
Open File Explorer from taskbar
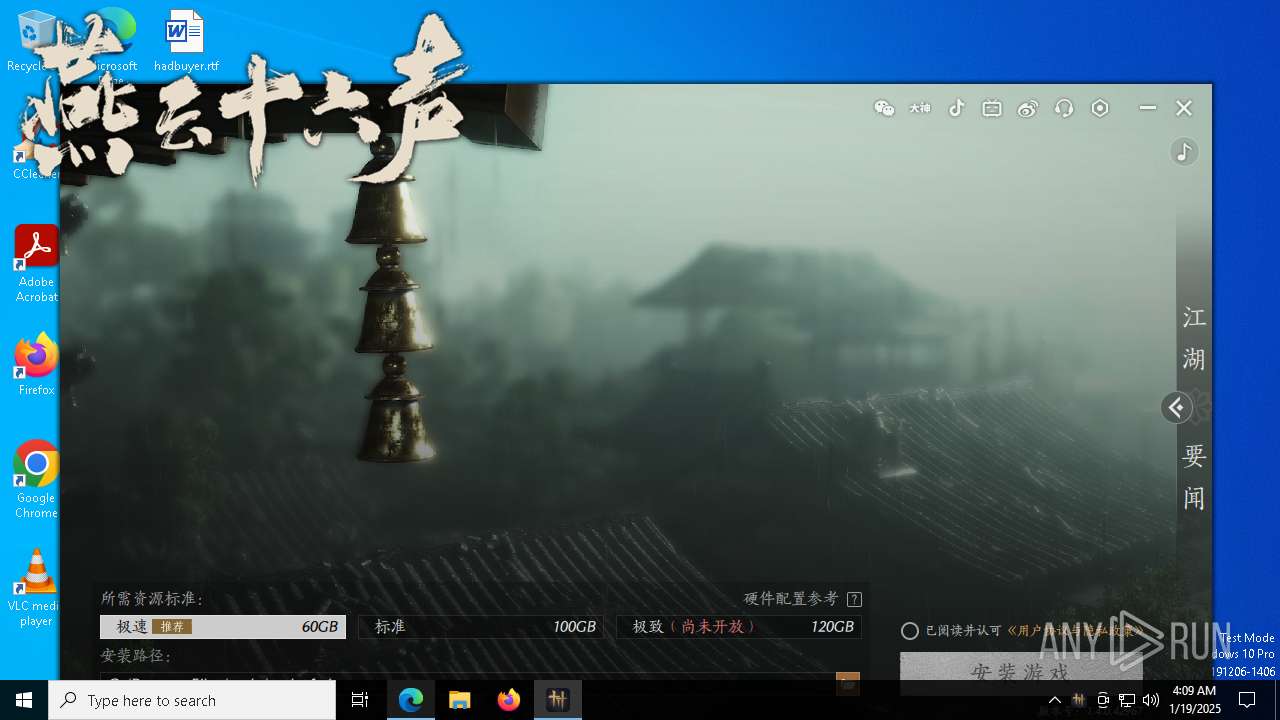coord(460,700)
